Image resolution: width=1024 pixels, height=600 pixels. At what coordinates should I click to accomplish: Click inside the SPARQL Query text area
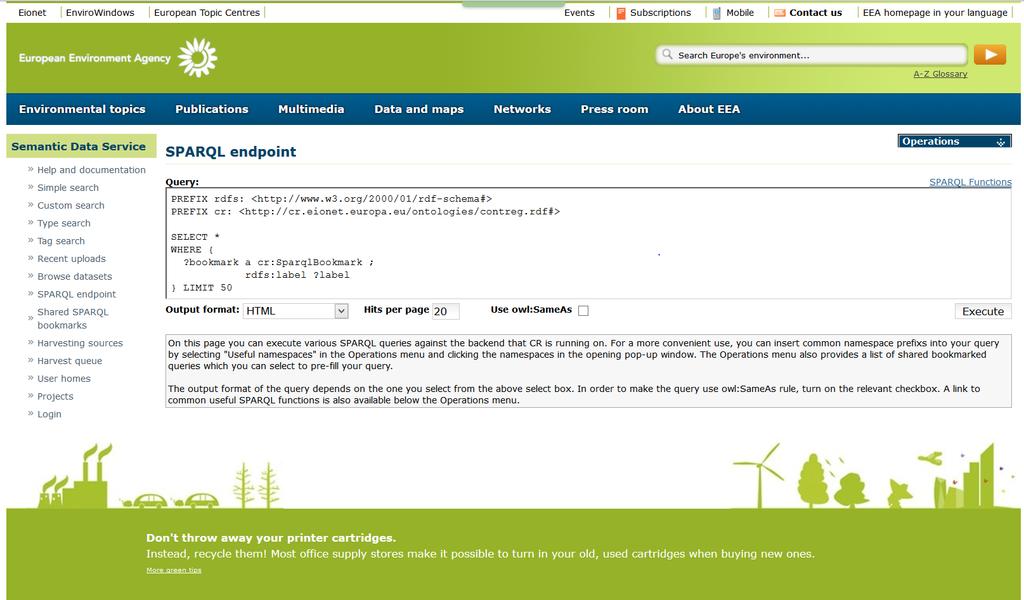588,243
